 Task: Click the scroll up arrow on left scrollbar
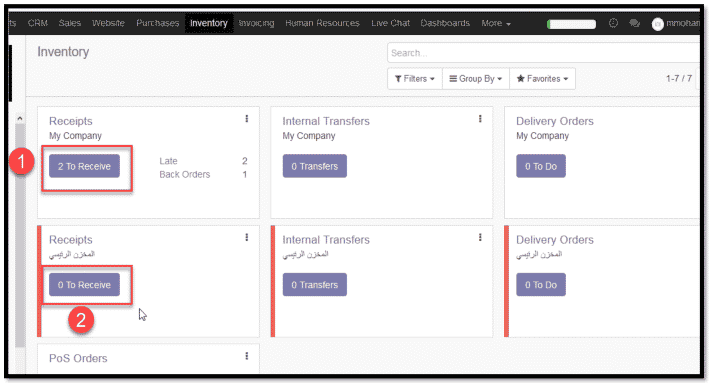[19, 118]
